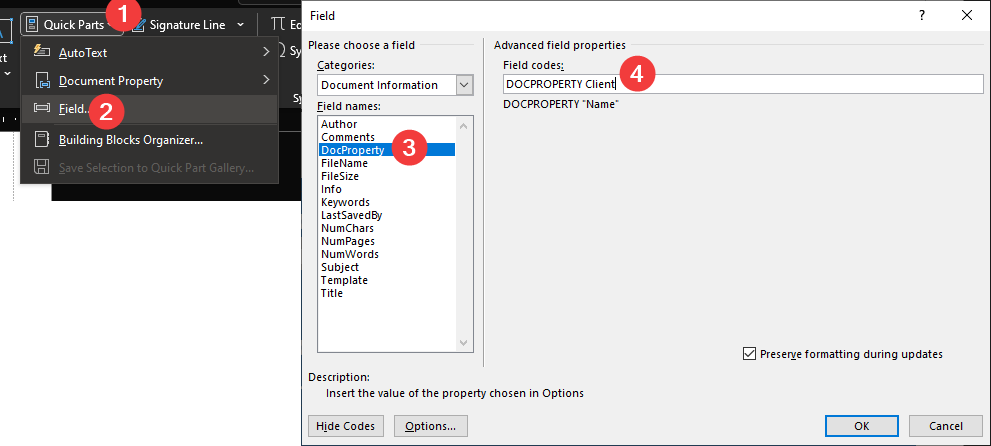Click the Quick Parts icon on ribbon
The width and height of the screenshot is (991, 446).
coord(32,25)
